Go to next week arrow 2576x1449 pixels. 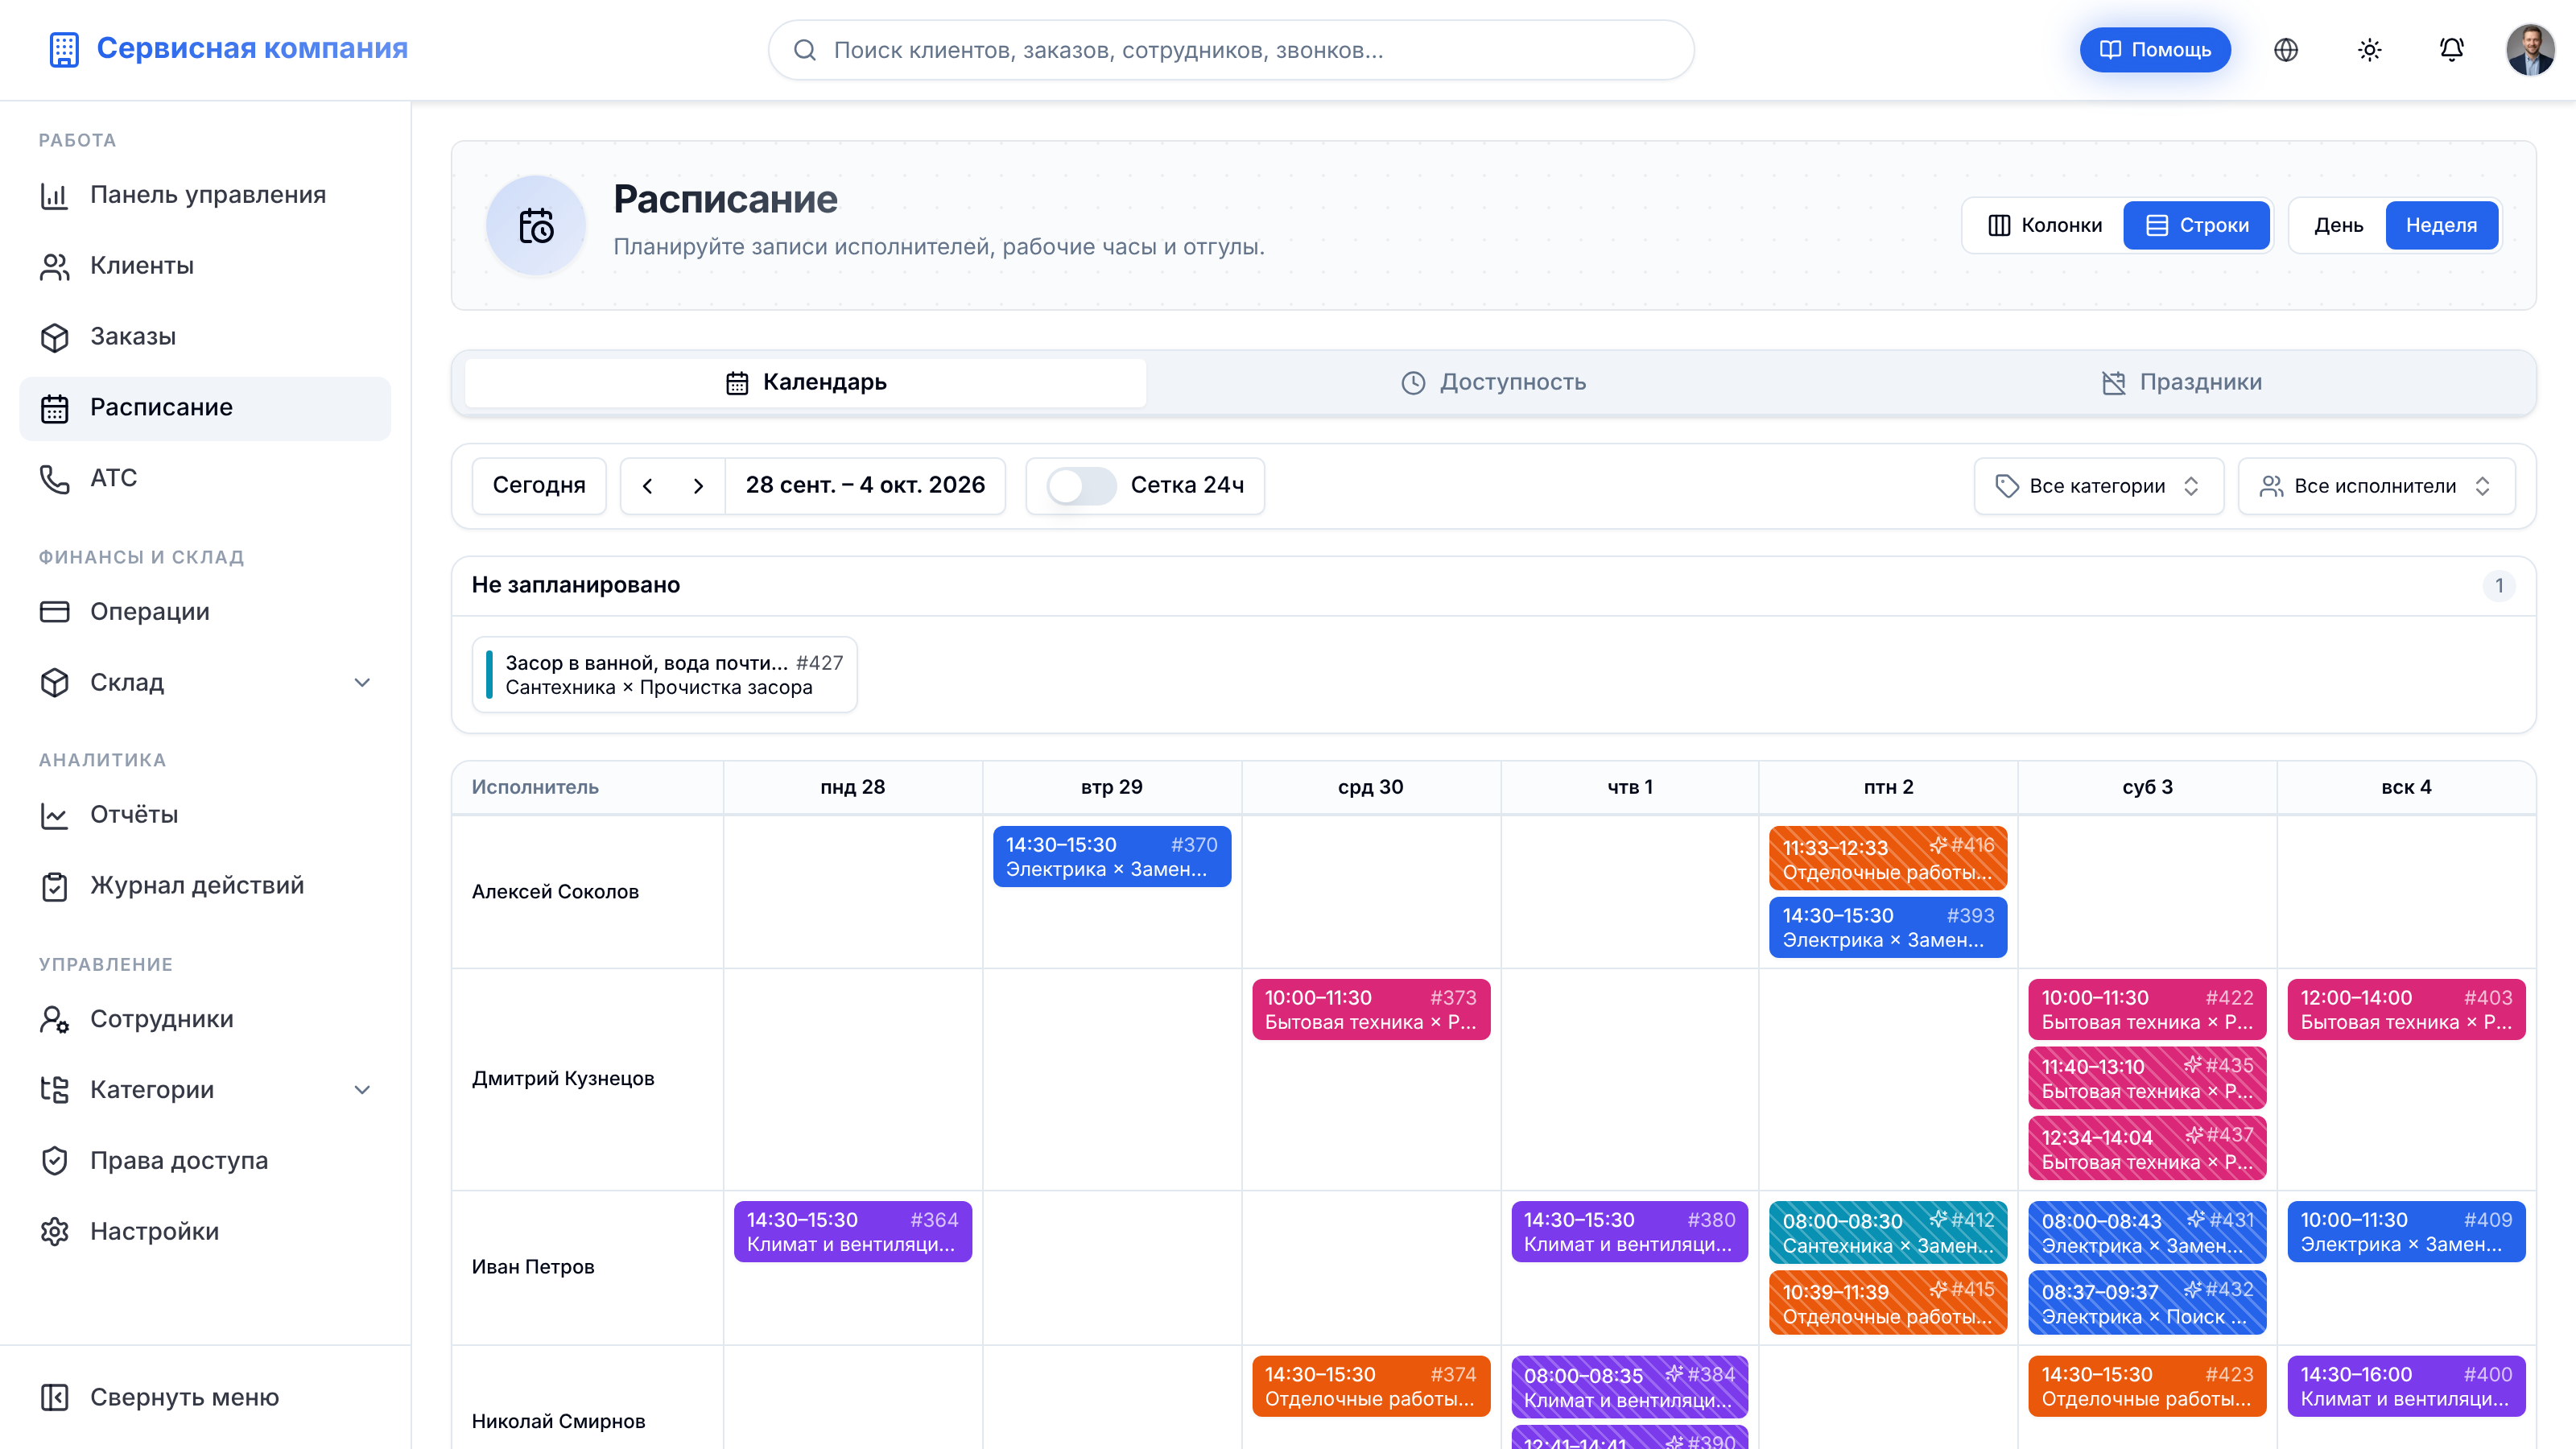tap(698, 486)
